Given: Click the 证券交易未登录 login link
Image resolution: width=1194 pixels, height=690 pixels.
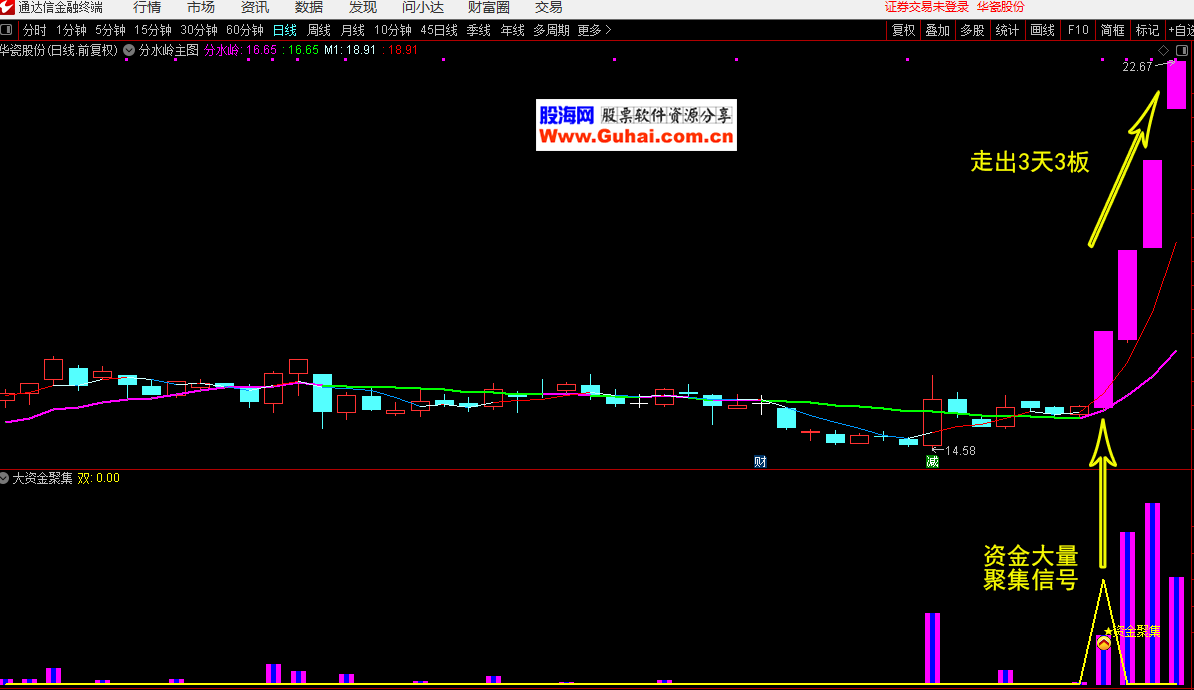Looking at the screenshot, I should pos(927,7).
